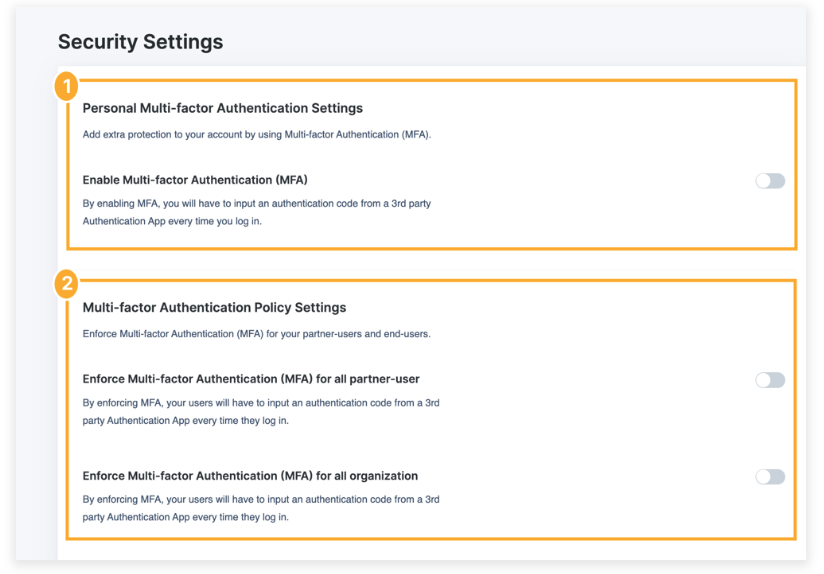Click 'Enforce Multi-factor Authentication (MFA) for your partner-users' description

pyautogui.click(x=256, y=334)
